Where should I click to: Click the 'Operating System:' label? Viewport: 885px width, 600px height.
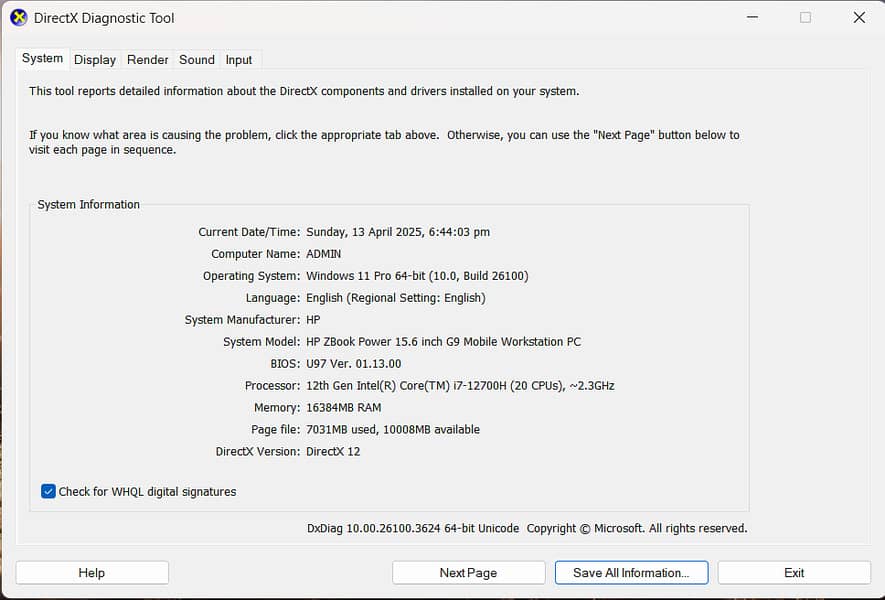[x=252, y=276]
